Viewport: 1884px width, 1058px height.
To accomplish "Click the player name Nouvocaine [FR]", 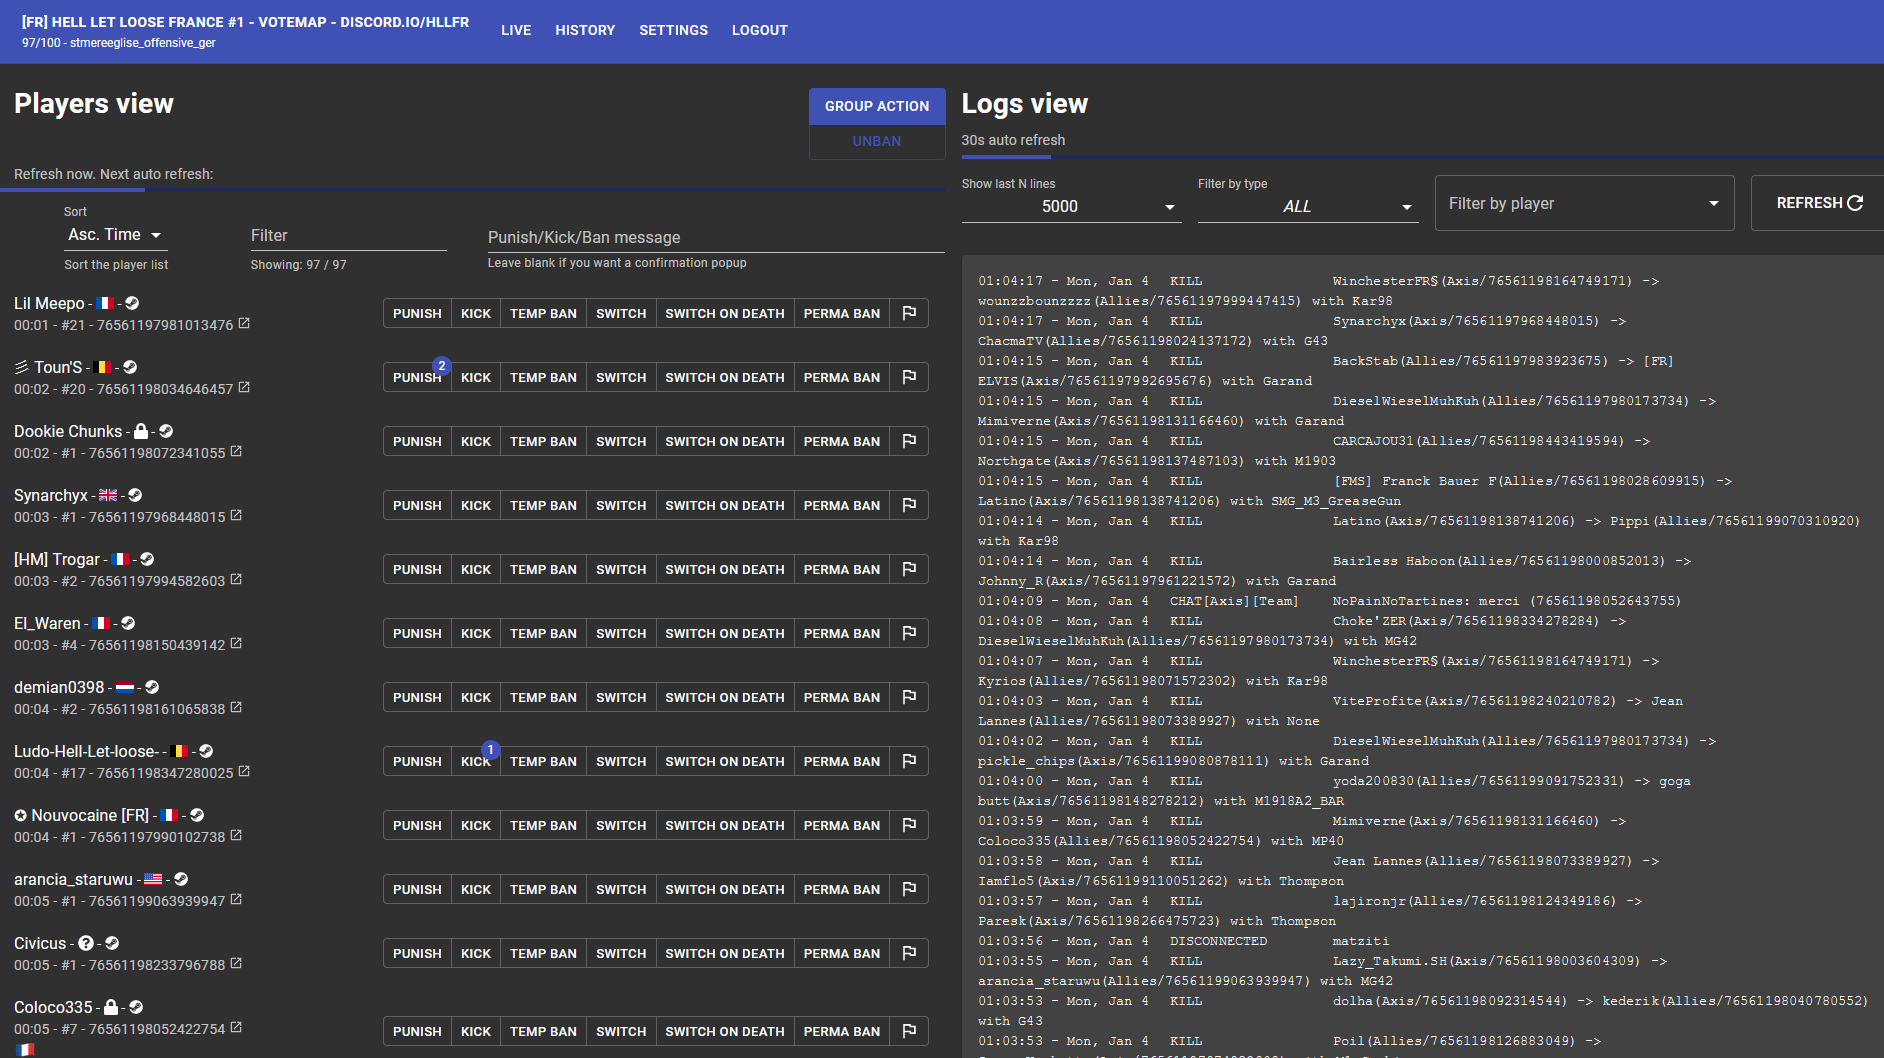I will [90, 815].
